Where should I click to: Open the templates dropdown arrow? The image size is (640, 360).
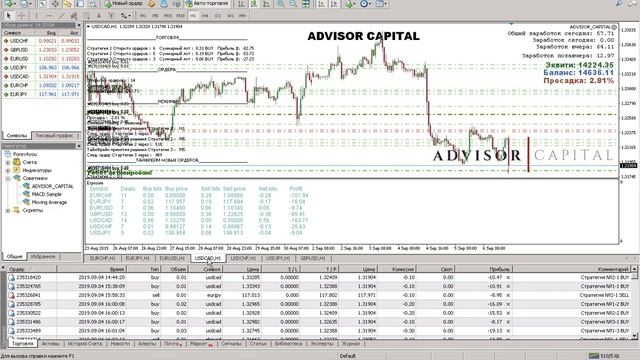pyautogui.click(x=386, y=4)
